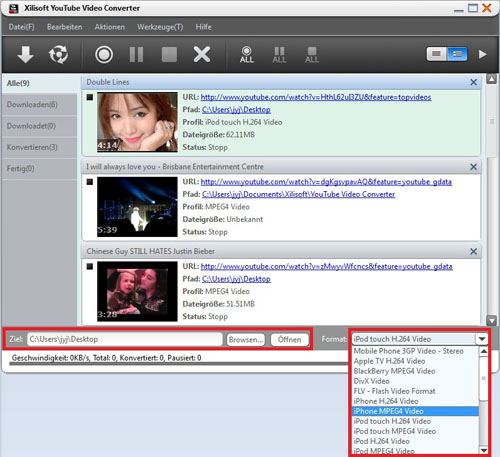Click the download and convert toolbar icon
500x457 pixels.
tap(58, 55)
